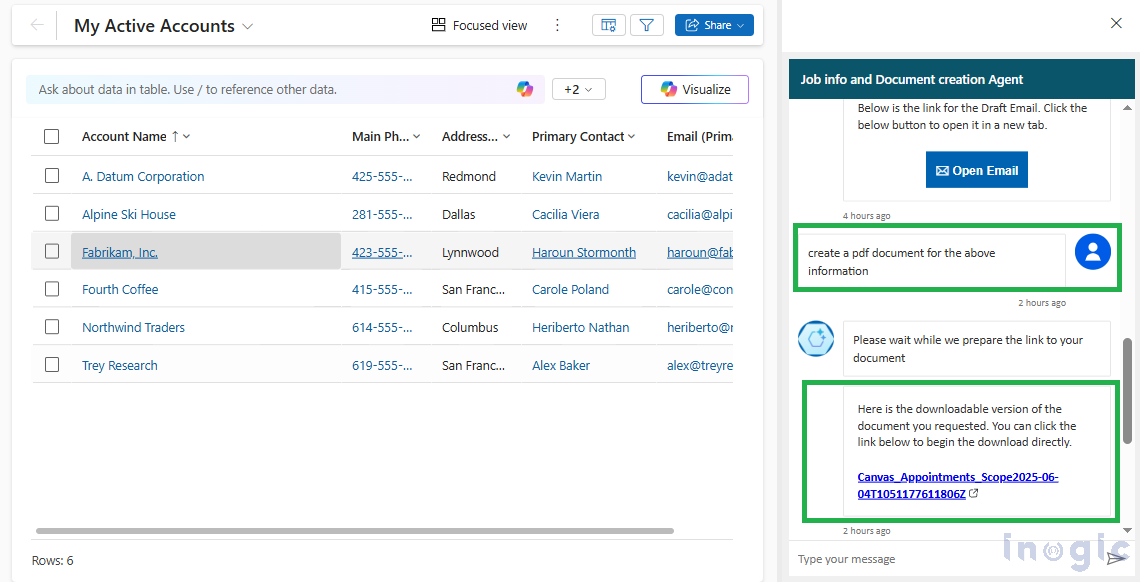Click the user avatar icon in chat
1140x582 pixels.
1093,252
